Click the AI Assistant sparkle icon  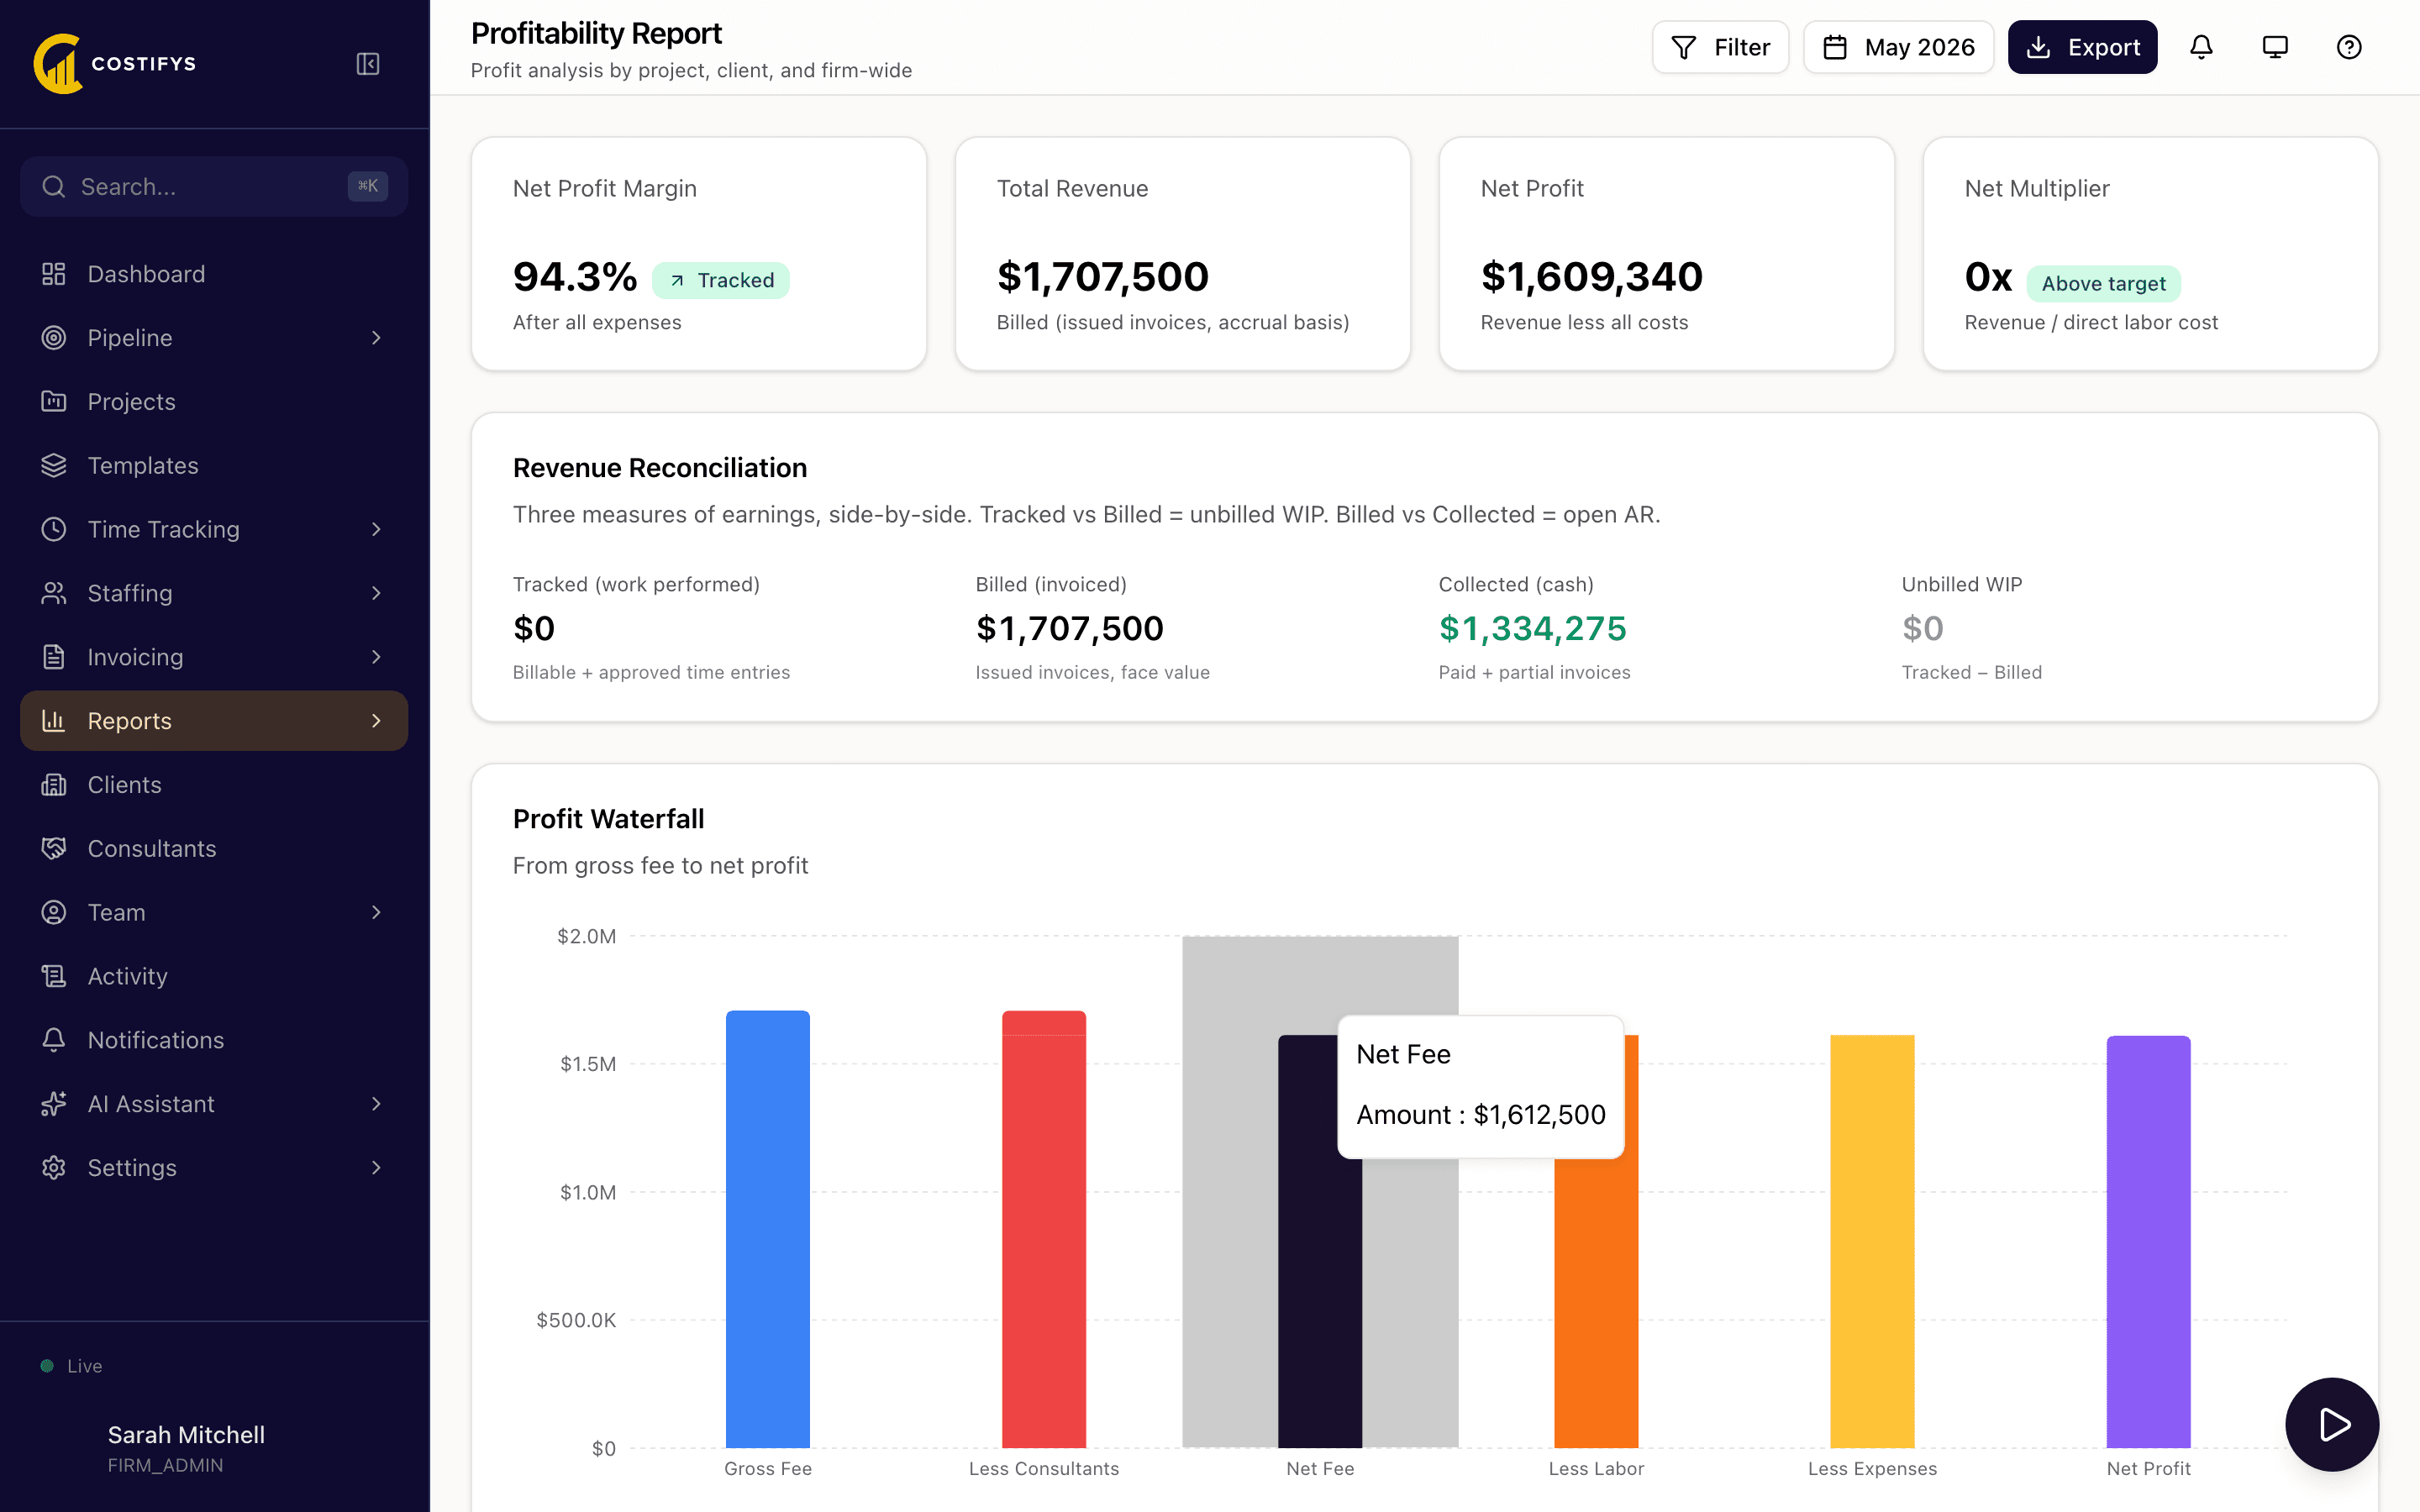54,1104
